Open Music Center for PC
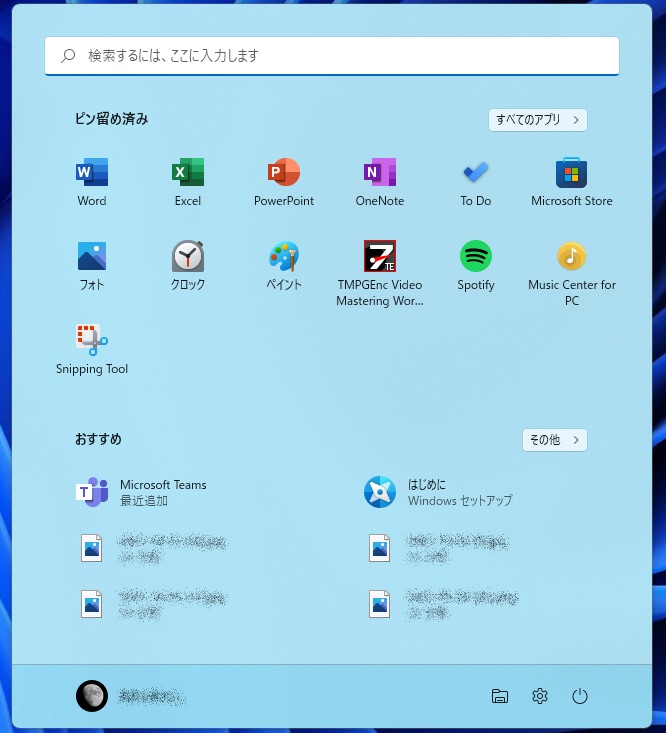 572,273
